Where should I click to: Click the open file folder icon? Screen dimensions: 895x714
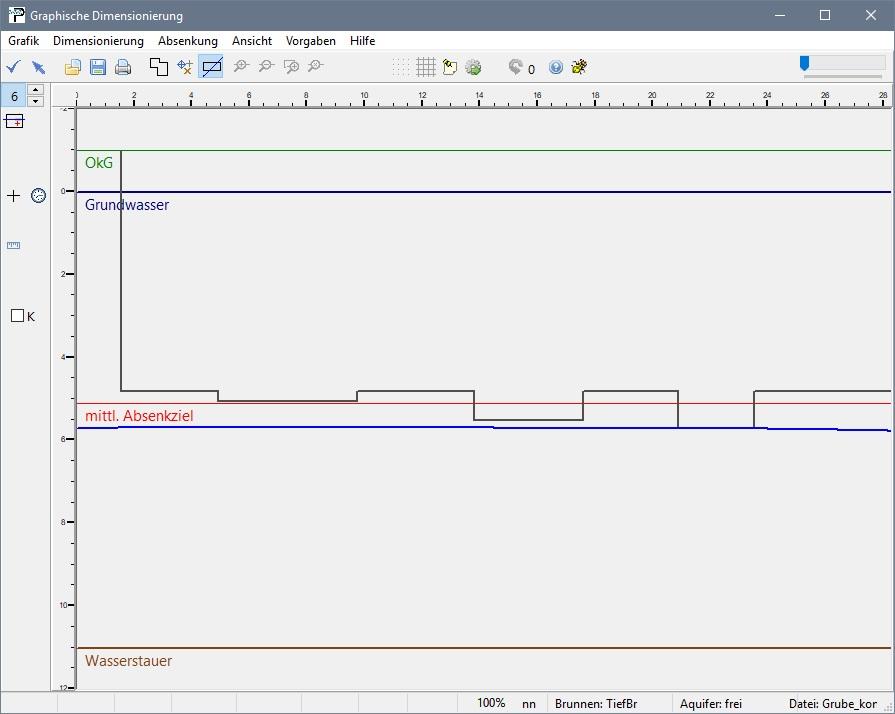(73, 67)
